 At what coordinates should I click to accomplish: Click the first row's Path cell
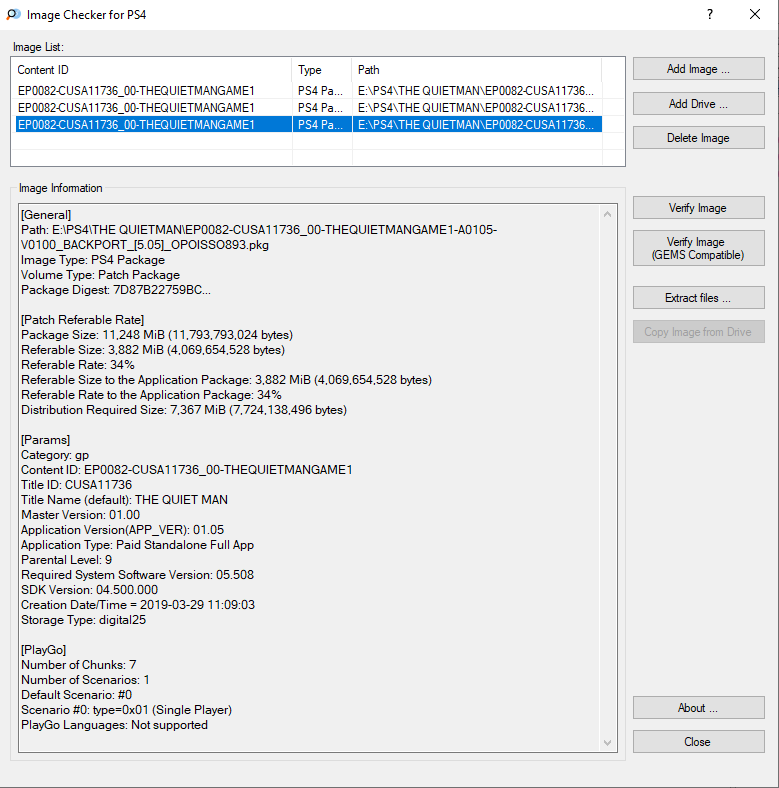[x=476, y=91]
